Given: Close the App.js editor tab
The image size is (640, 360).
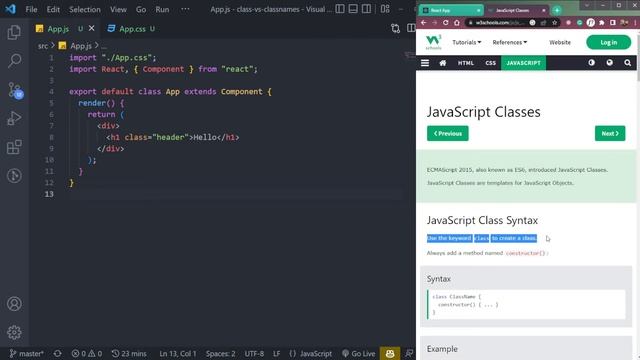Looking at the screenshot, I should pyautogui.click(x=91, y=28).
